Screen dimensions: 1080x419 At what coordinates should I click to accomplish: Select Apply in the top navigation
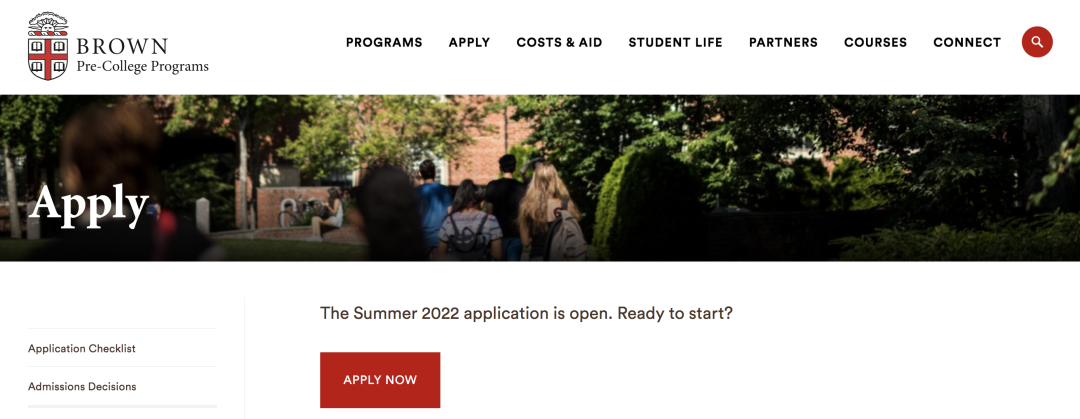point(469,43)
